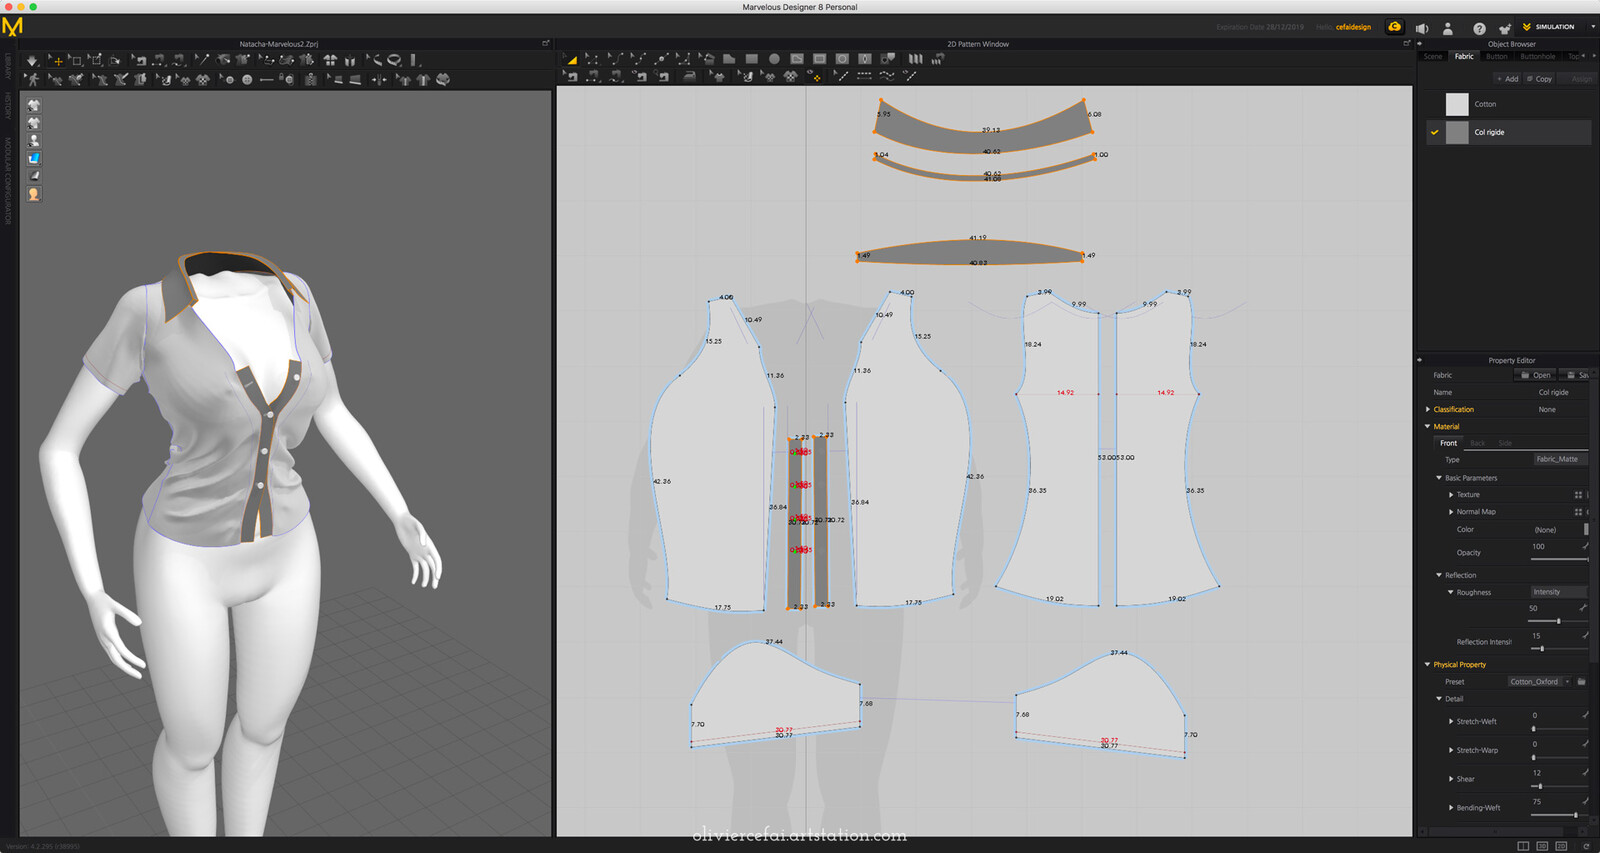Screen dimensions: 1600x853
Task: Open the Help question mark icon
Action: point(1479,28)
